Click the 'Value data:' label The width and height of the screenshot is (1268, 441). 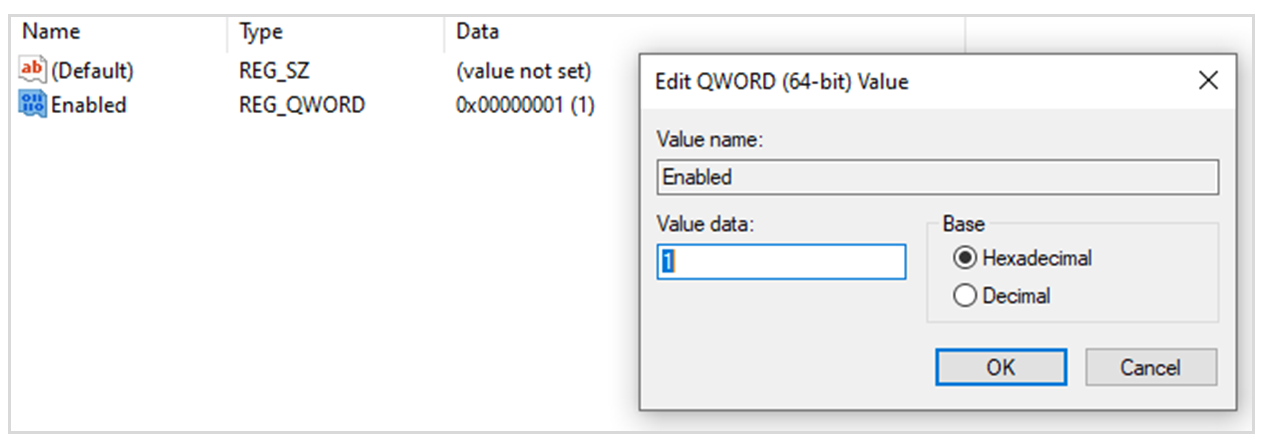coord(703,224)
